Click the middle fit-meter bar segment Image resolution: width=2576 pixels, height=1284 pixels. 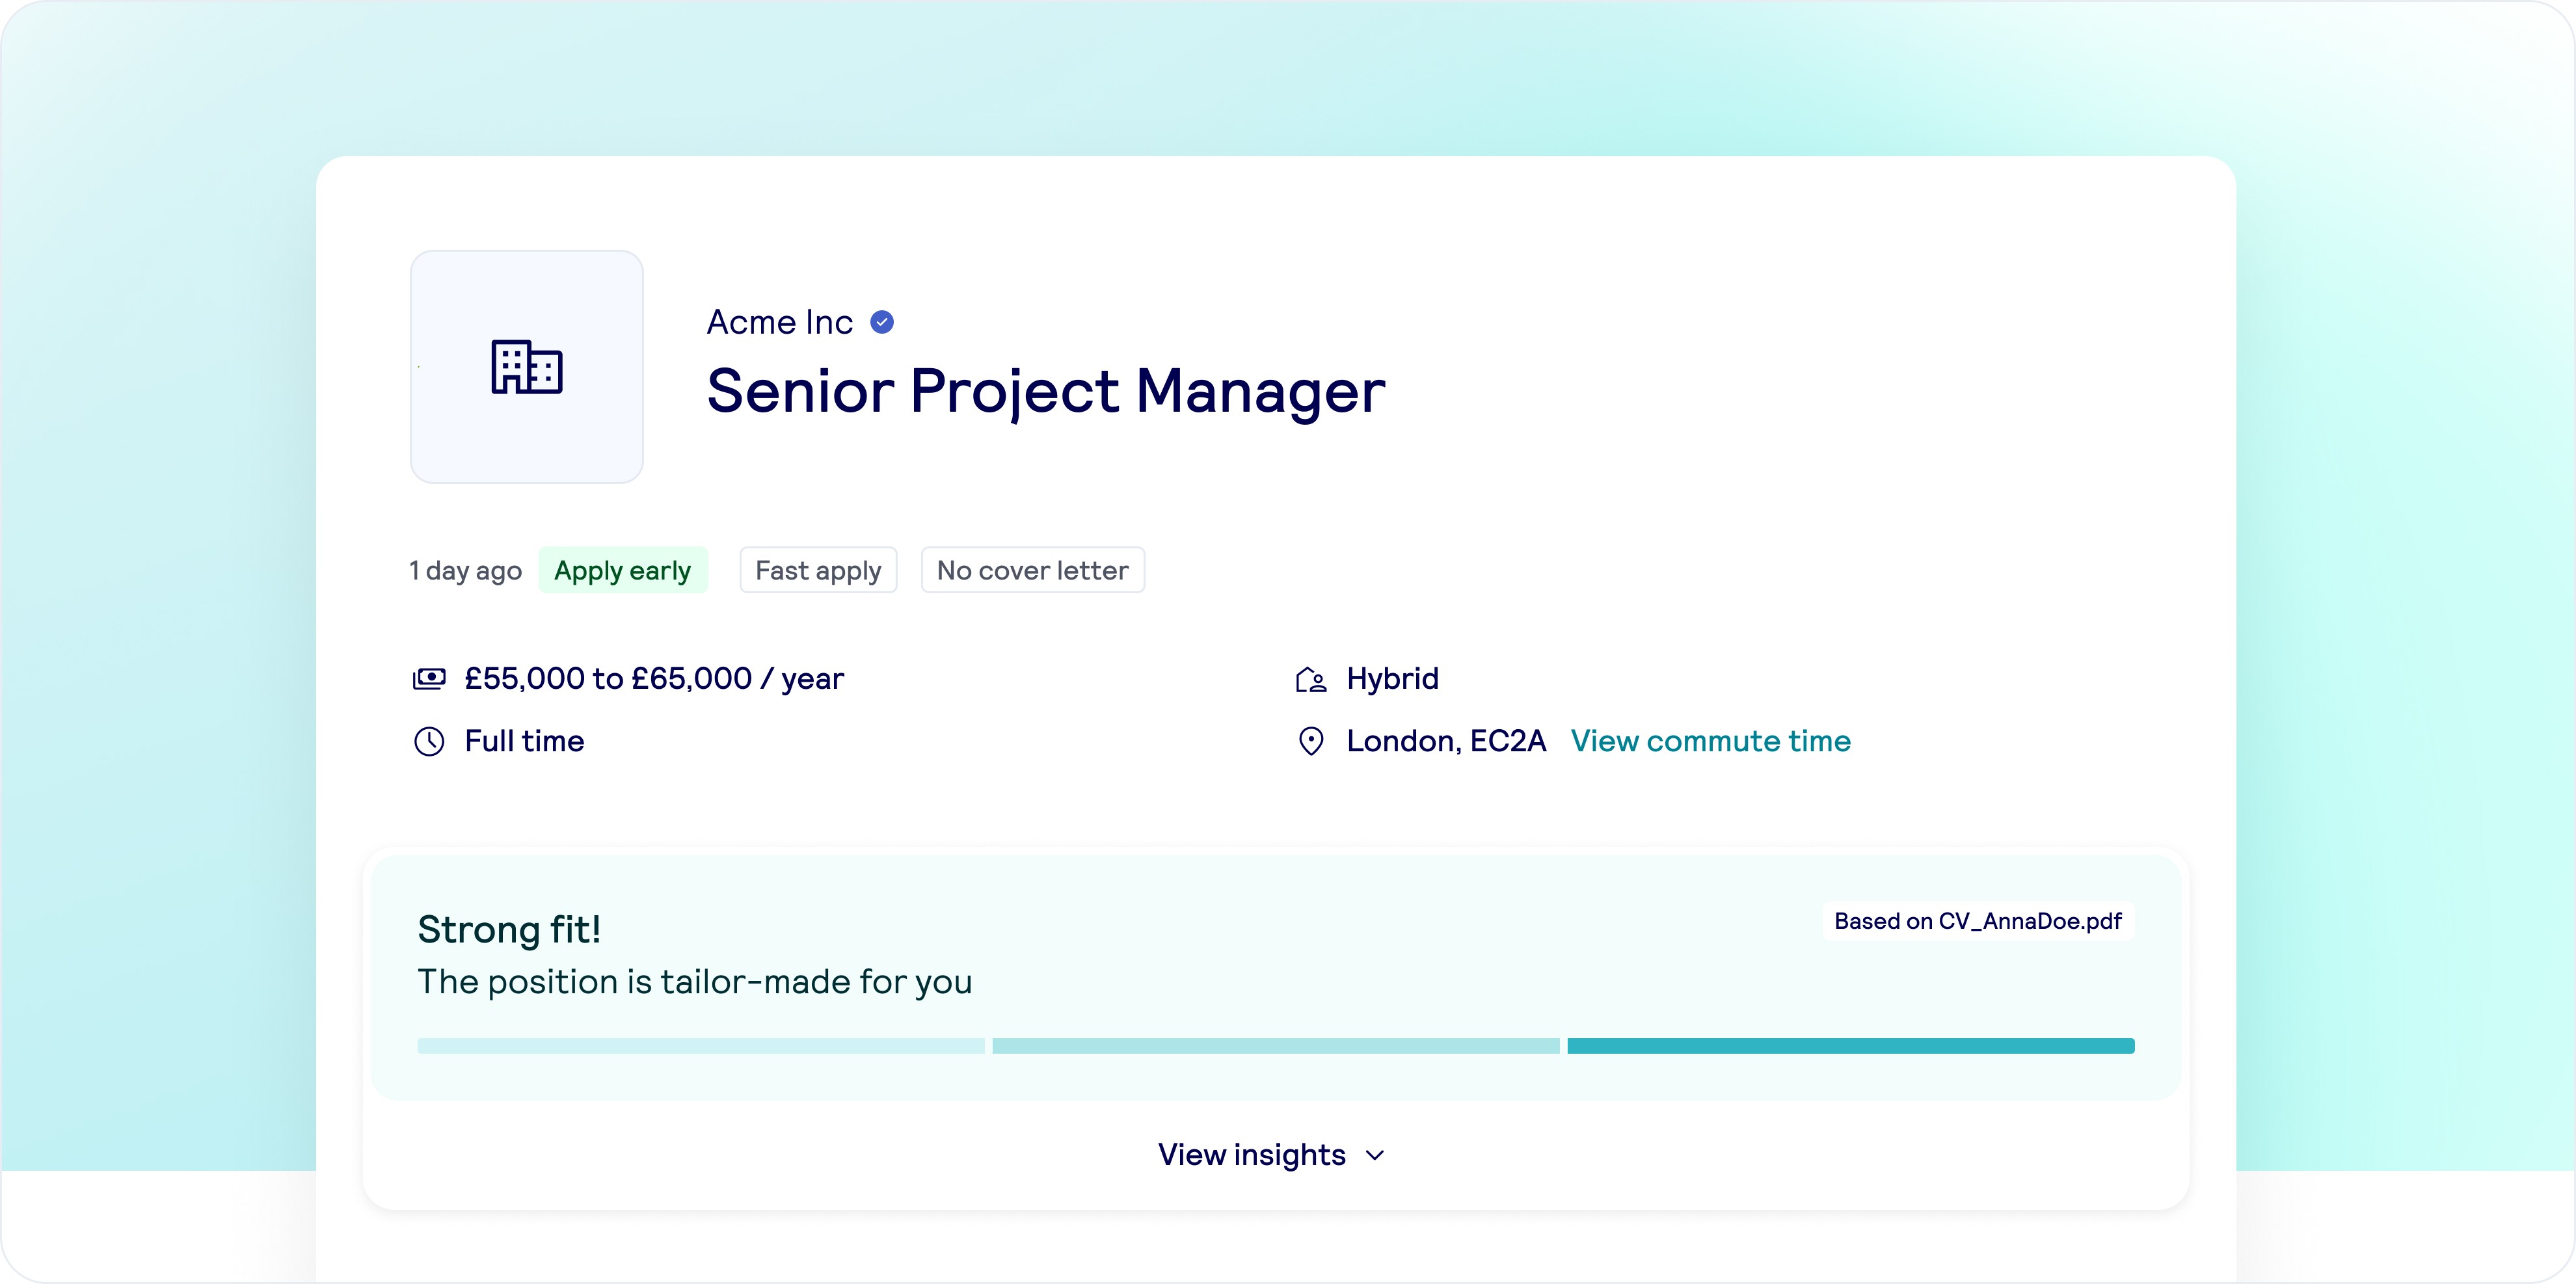point(1275,1046)
